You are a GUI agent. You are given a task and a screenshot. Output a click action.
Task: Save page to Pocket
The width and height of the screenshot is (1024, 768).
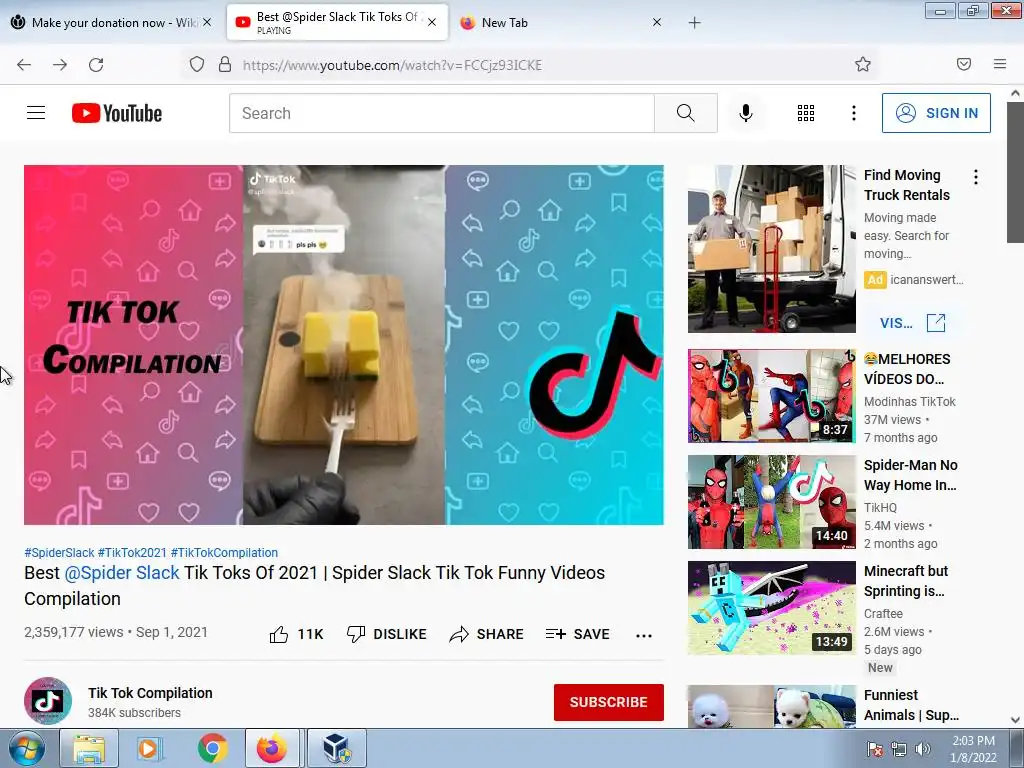click(964, 64)
